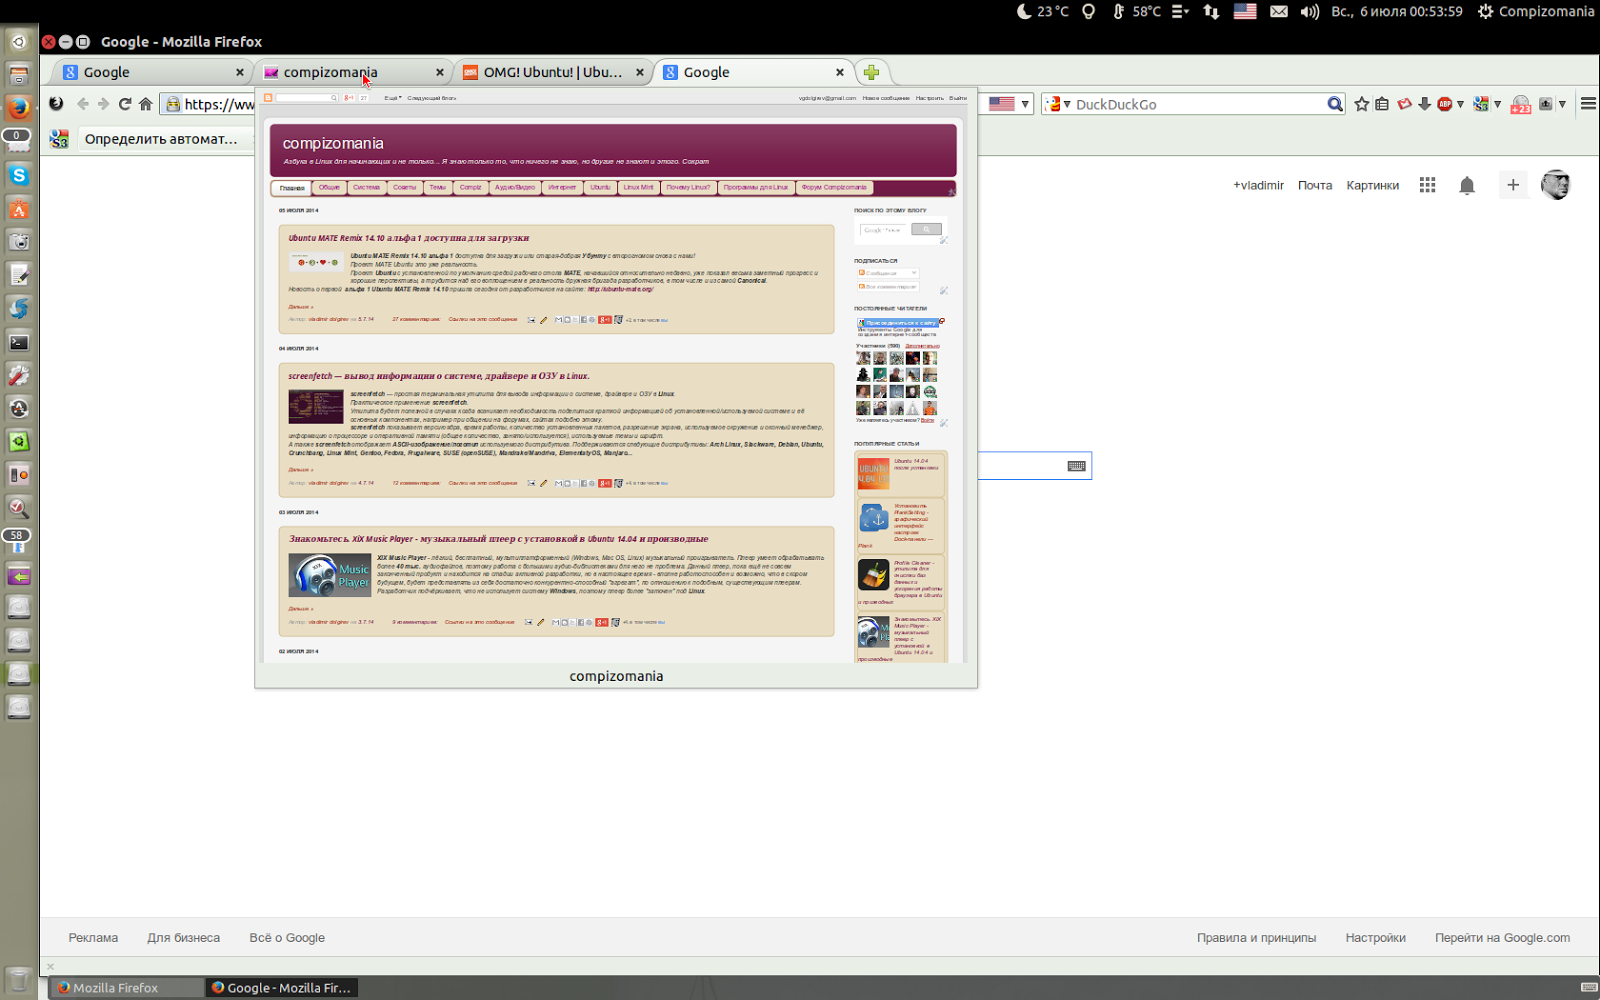
Task: Open the Картинки images link
Action: pos(1372,185)
